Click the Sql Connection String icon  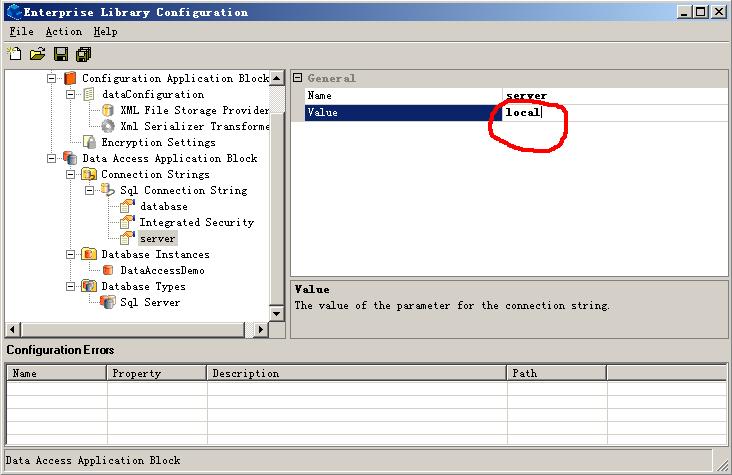point(107,190)
